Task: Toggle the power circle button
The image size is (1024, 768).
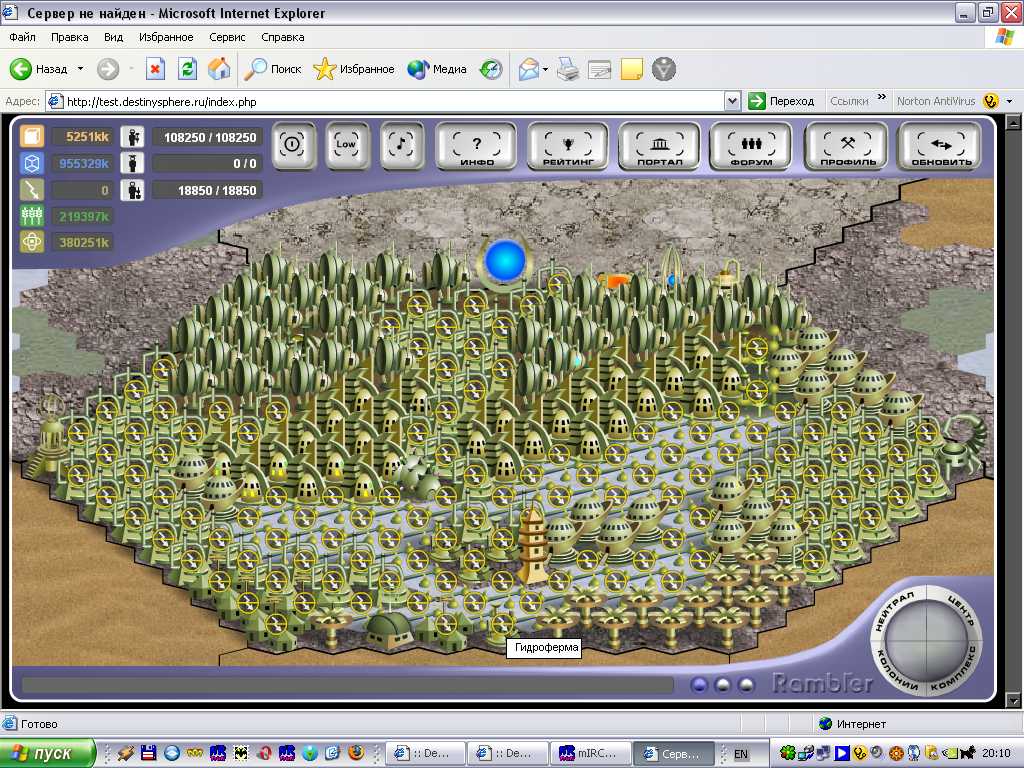Action: coord(292,144)
